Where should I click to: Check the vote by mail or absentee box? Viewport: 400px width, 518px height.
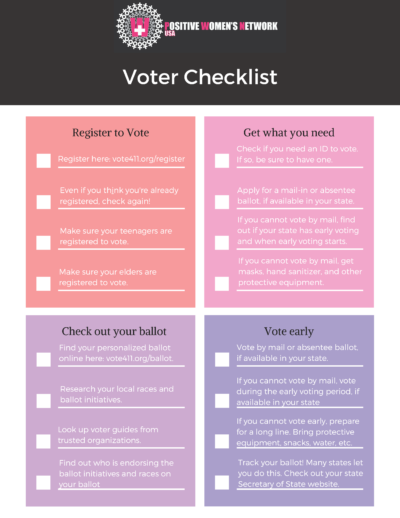(x=222, y=359)
